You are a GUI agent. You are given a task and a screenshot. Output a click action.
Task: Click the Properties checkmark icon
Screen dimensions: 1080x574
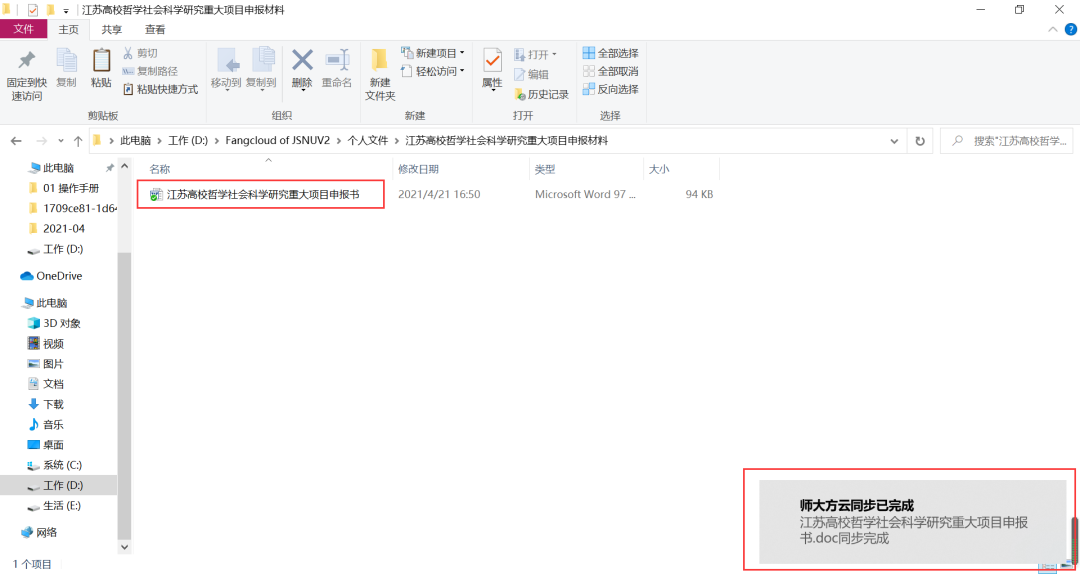pyautogui.click(x=492, y=61)
